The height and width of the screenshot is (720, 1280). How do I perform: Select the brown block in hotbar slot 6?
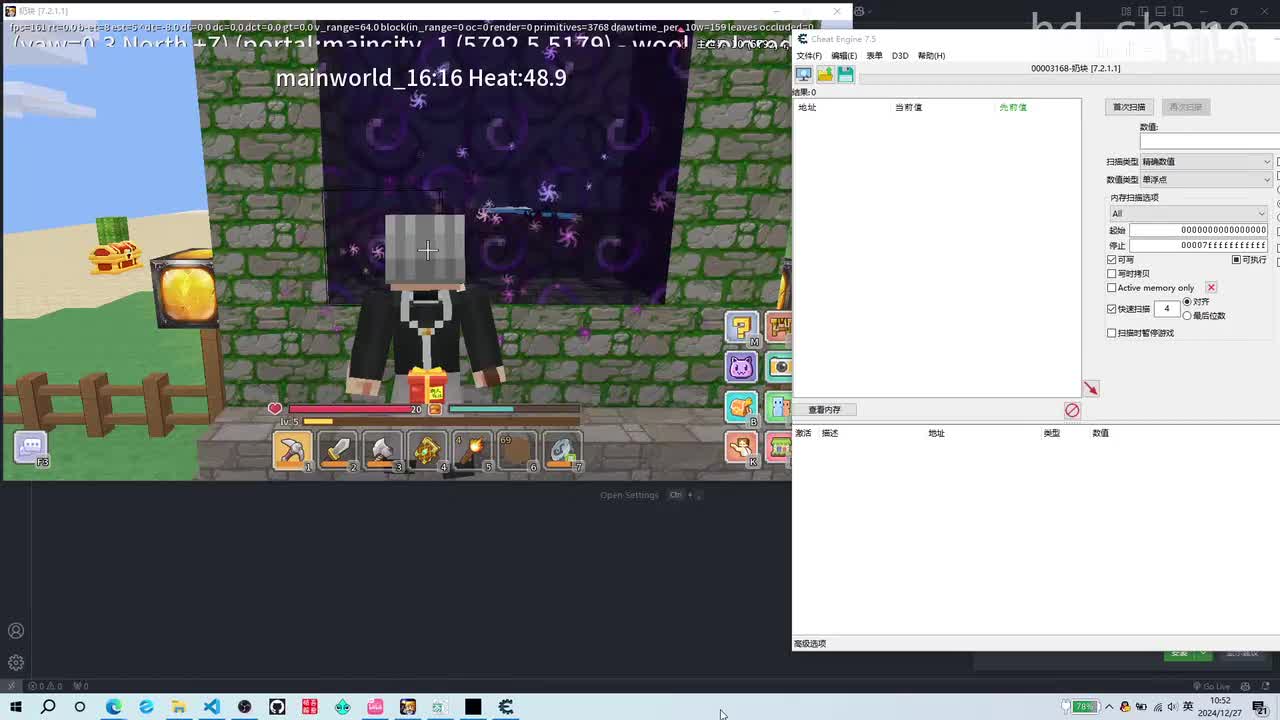tap(517, 451)
